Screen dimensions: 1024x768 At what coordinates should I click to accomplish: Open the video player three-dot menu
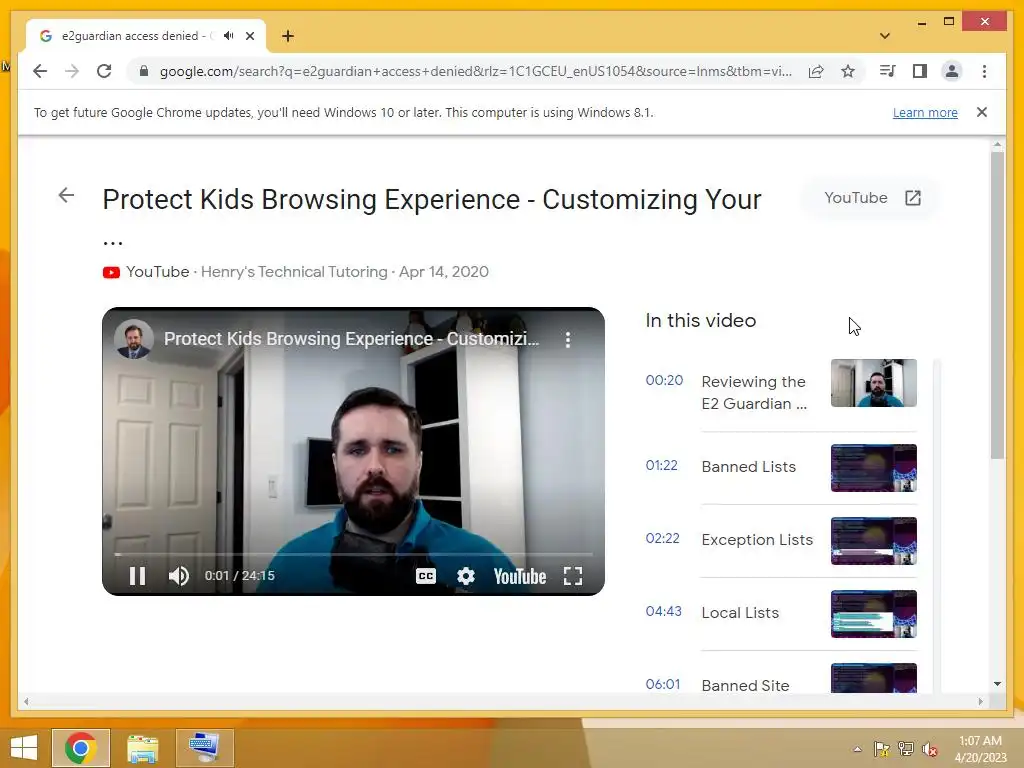click(x=568, y=339)
